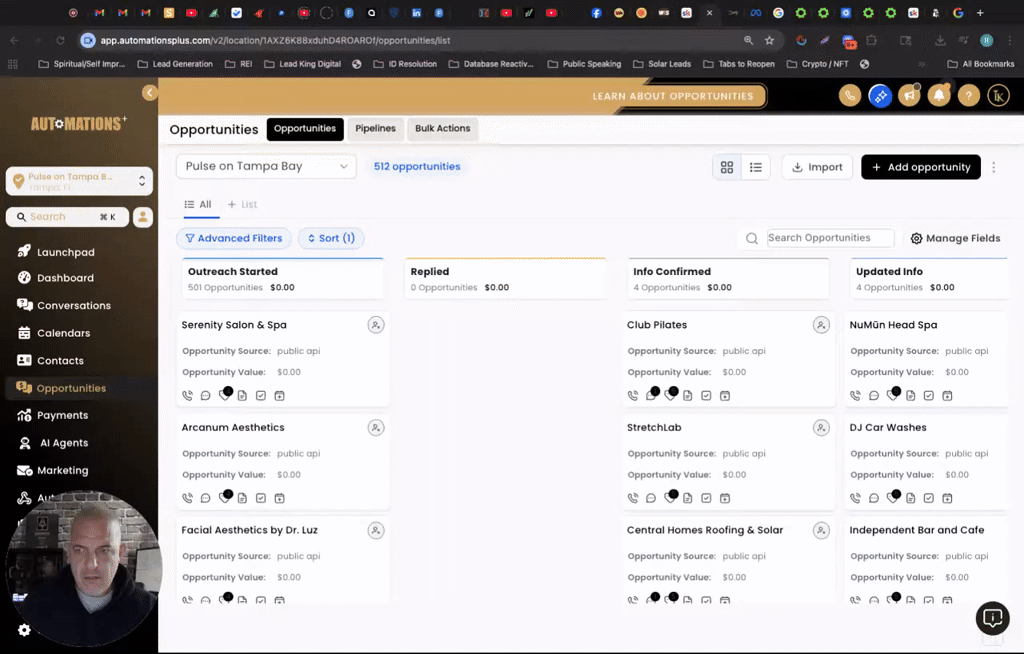Screen dimensions: 1024x654
Task: Click the Import button
Action: [x=817, y=167]
